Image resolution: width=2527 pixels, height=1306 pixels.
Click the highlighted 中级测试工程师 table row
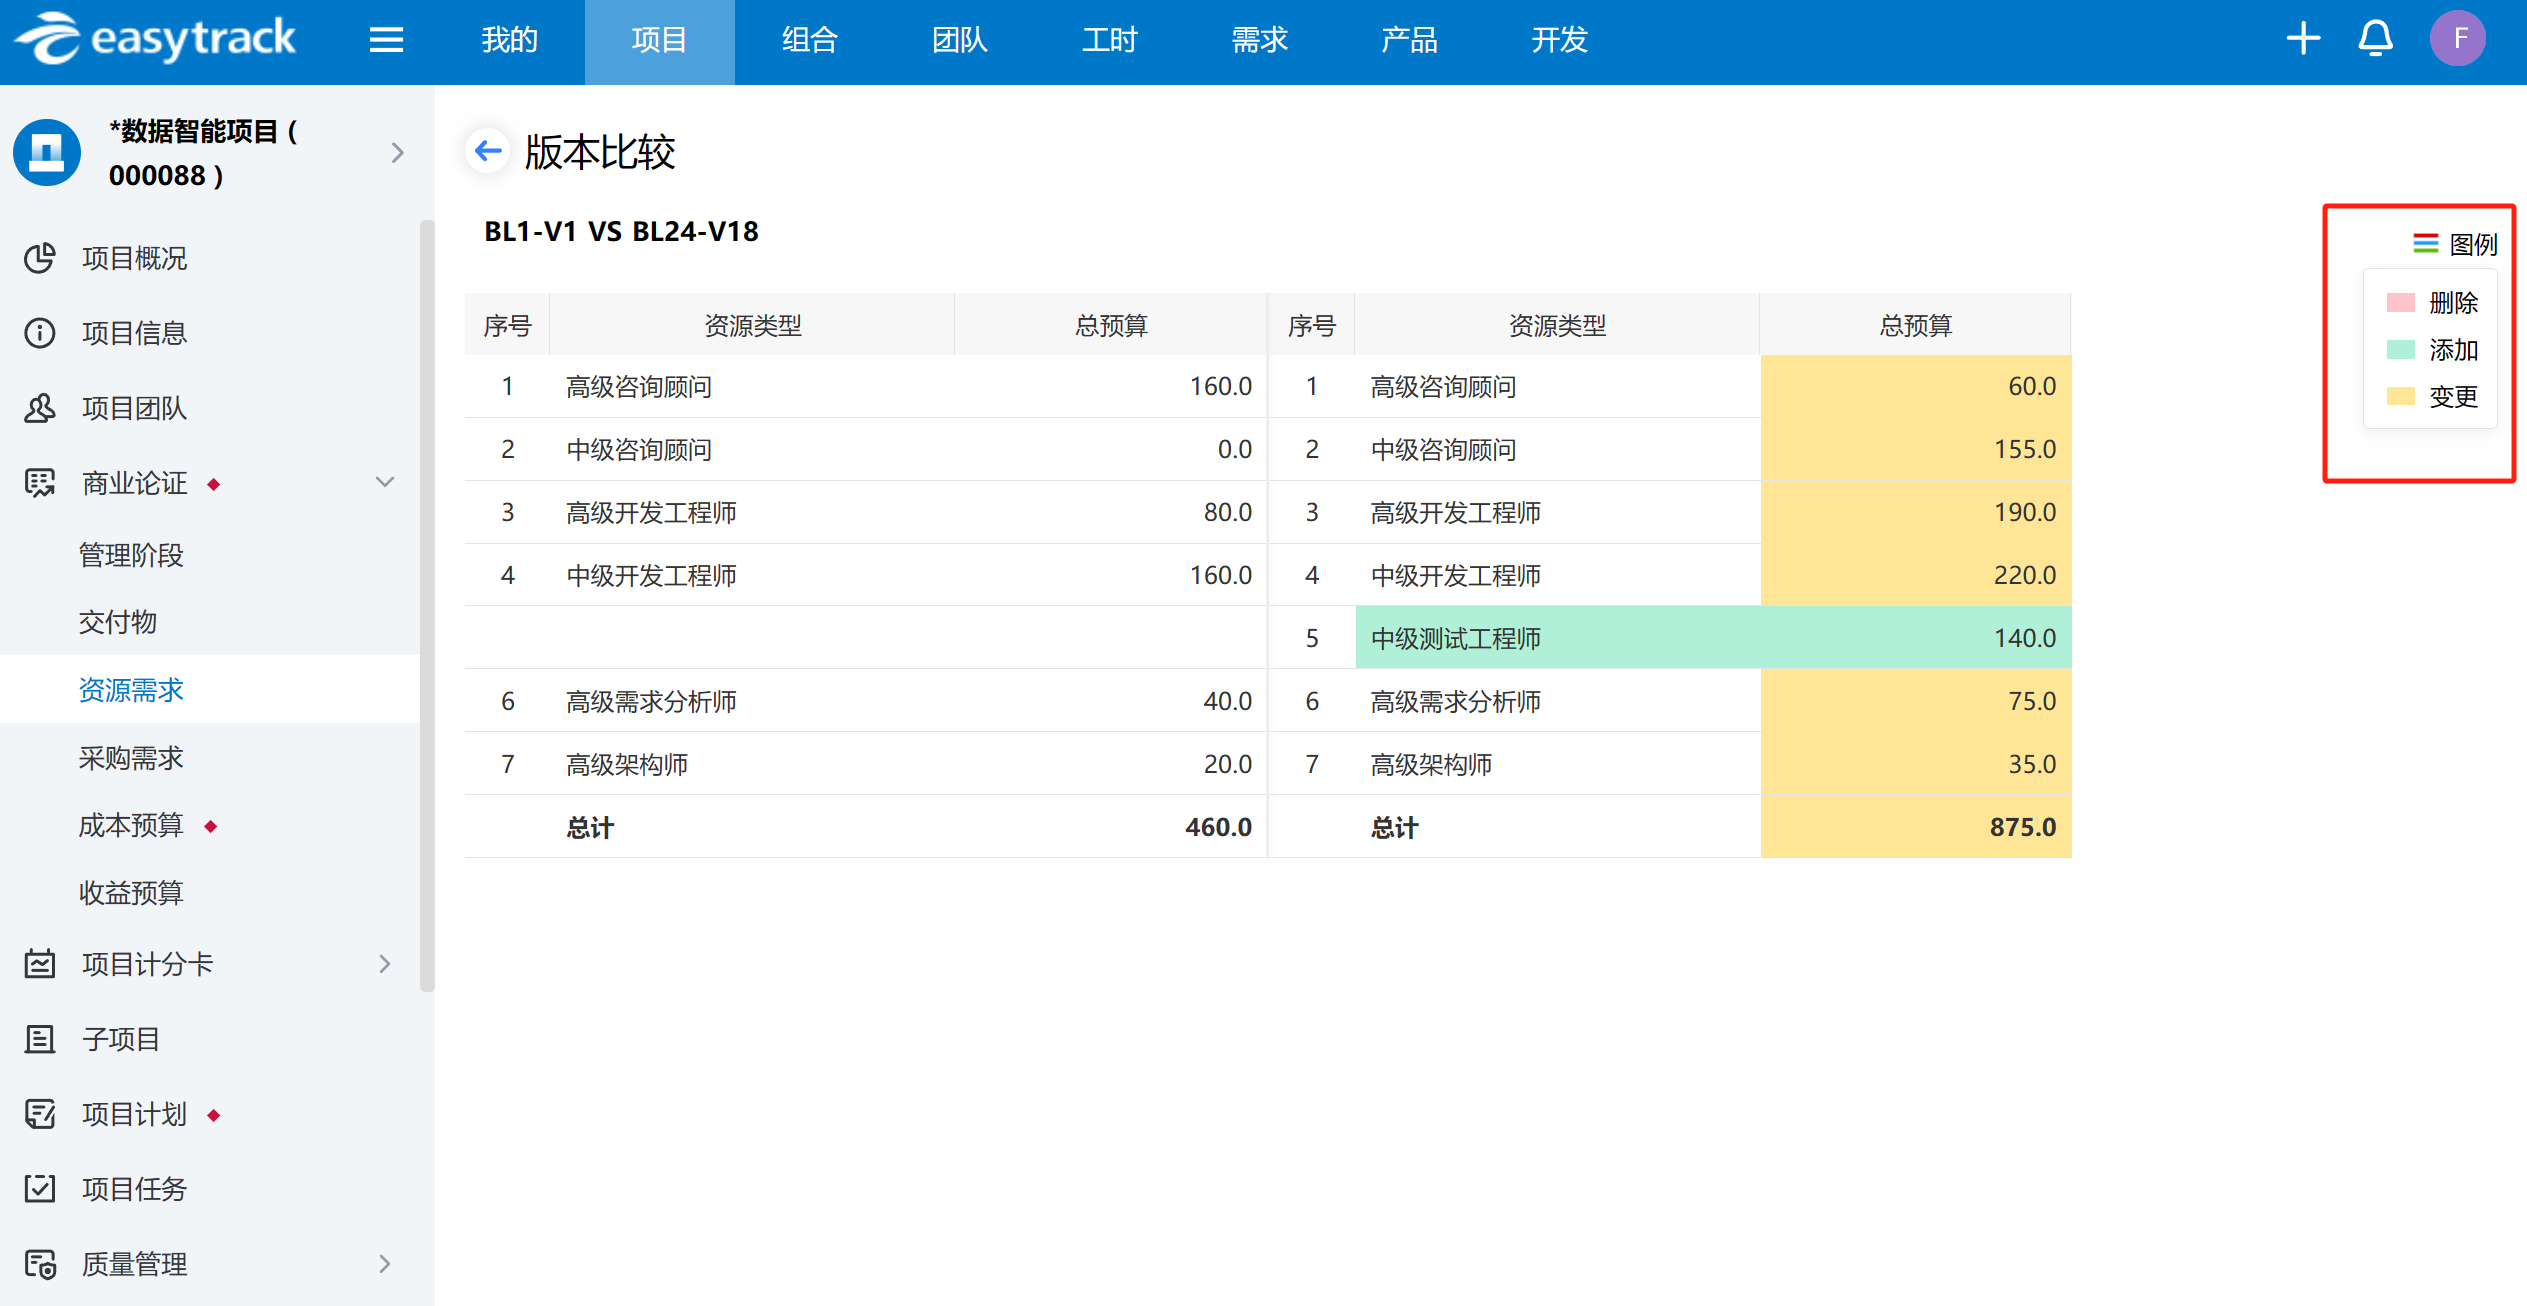pos(1455,638)
